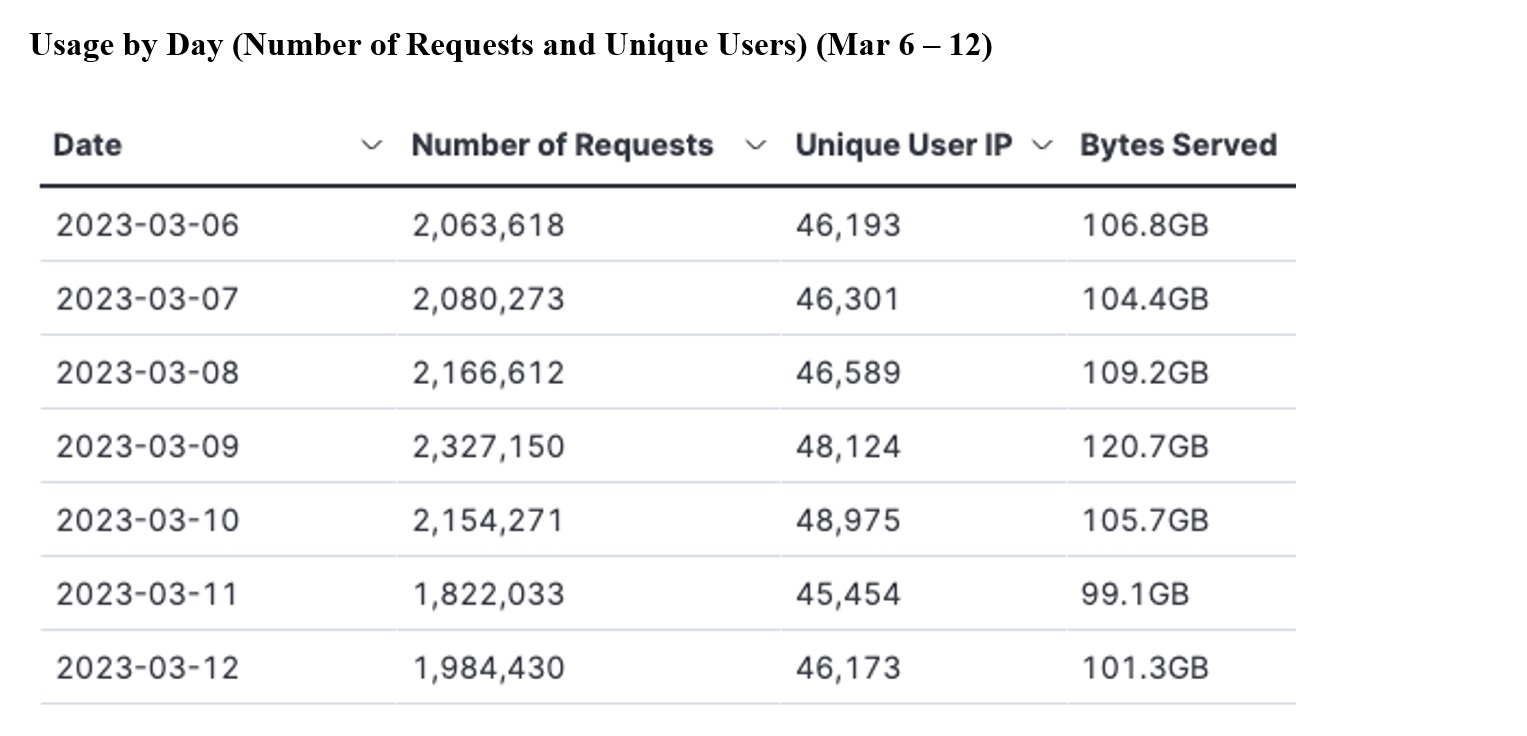Image resolution: width=1527 pixels, height=736 pixels.
Task: Click the Bytes Served column header
Action: [x=1178, y=145]
